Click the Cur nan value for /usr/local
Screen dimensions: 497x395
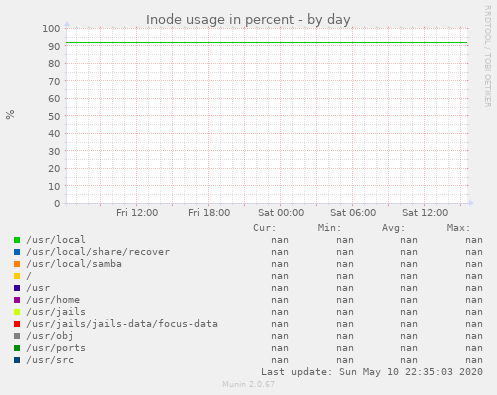pyautogui.click(x=280, y=240)
